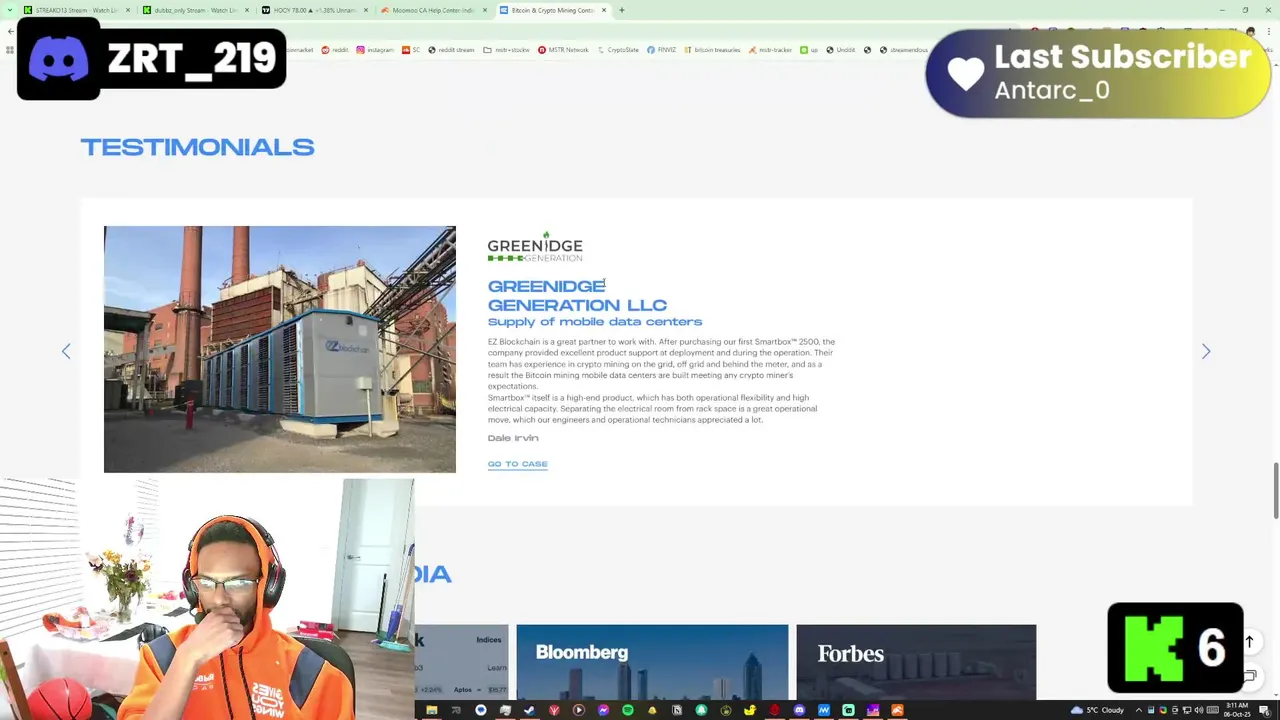This screenshot has width=1280, height=720.
Task: Open File Explorer from the taskbar
Action: pos(432,710)
